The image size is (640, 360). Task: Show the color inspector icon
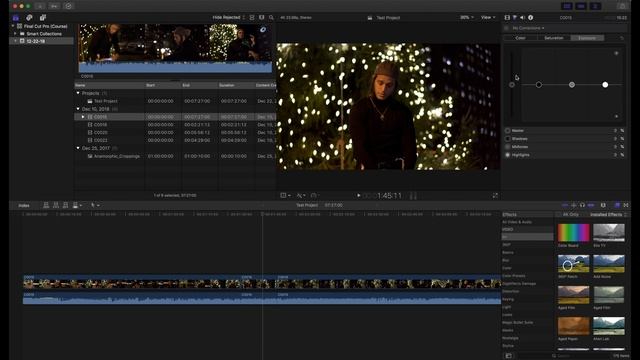(515, 18)
